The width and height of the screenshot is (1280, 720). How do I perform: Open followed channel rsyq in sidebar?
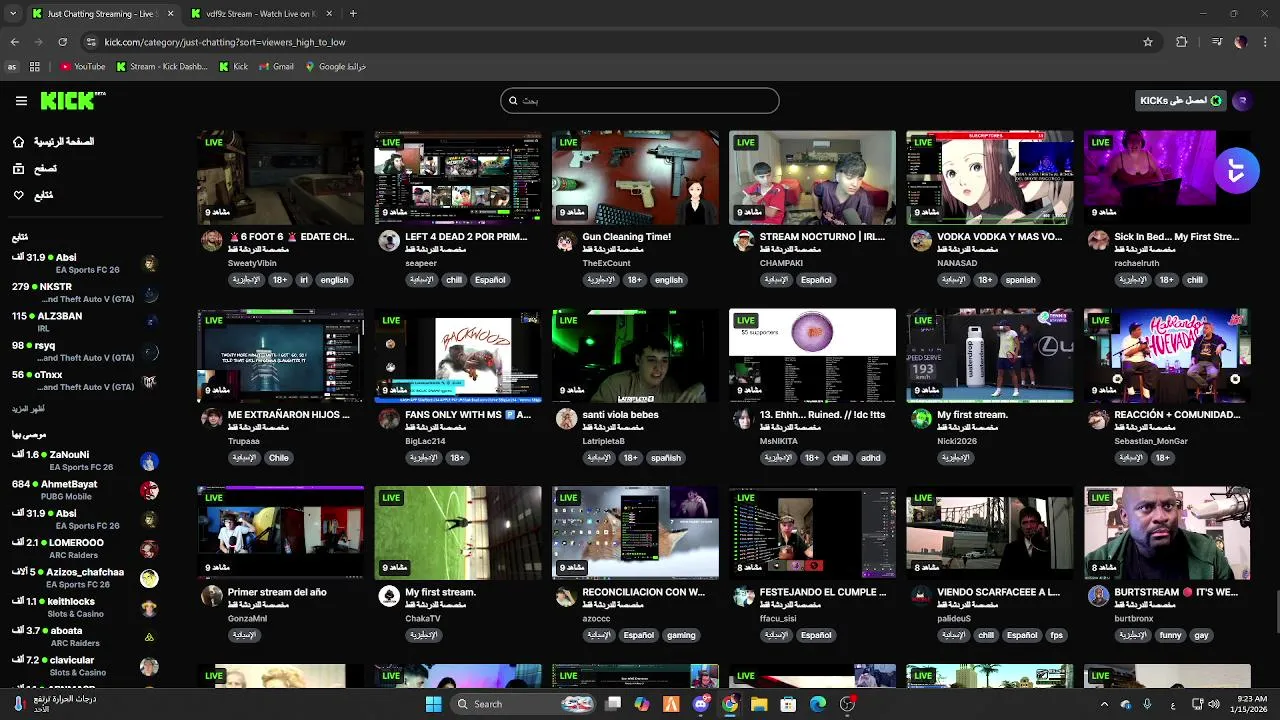tap(85, 351)
